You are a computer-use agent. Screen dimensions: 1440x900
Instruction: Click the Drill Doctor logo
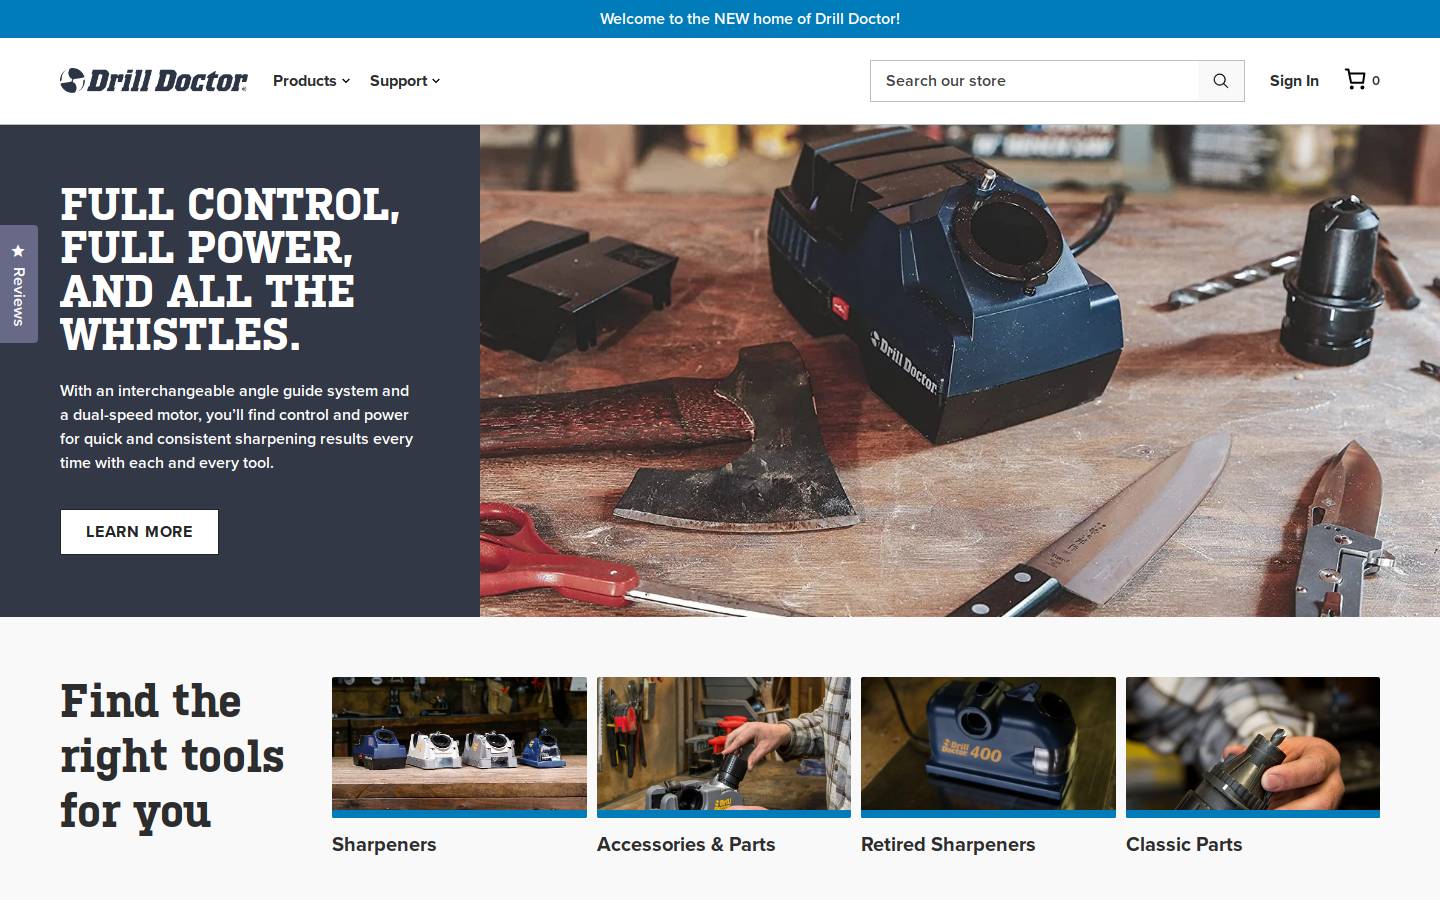pyautogui.click(x=154, y=80)
